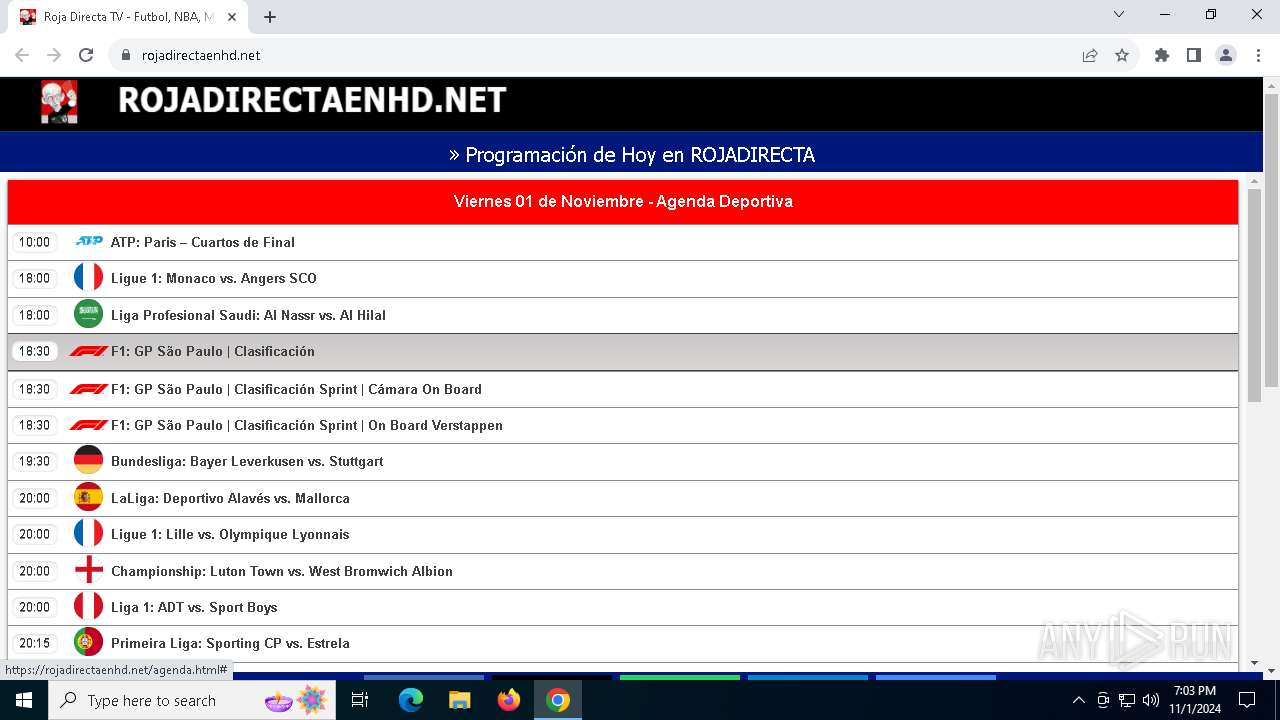
Task: Open File Explorer from taskbar
Action: pos(460,700)
